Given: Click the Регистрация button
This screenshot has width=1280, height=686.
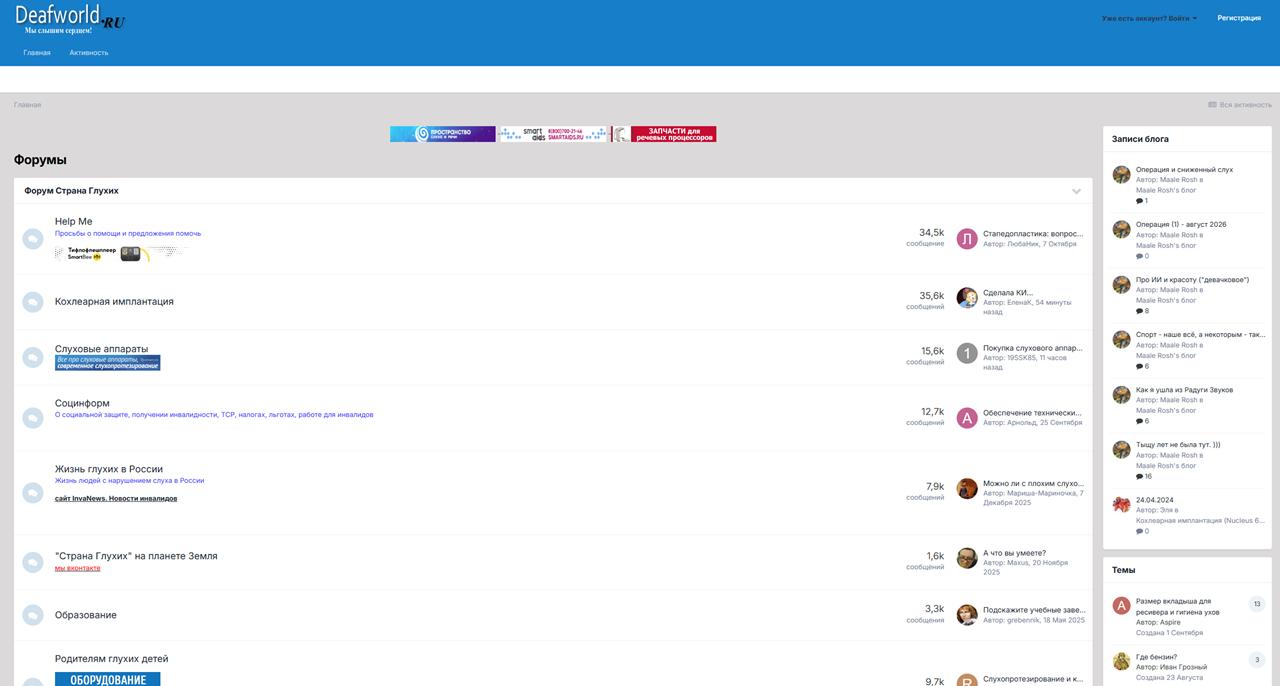Looking at the screenshot, I should pos(1239,18).
